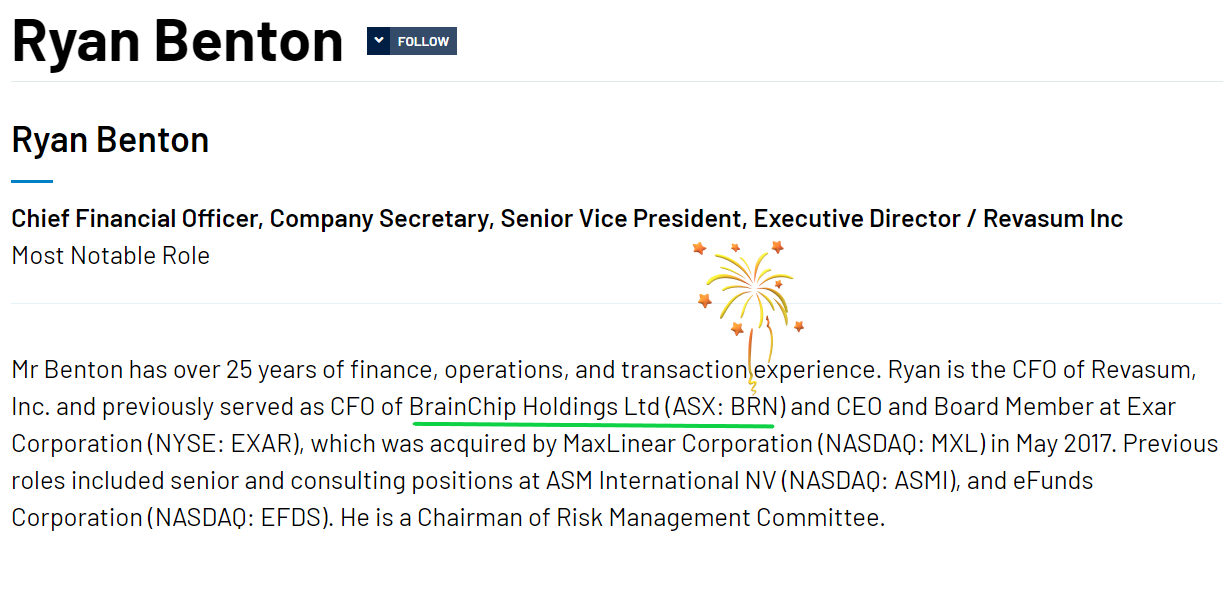Click the Most Notable Role label
The height and width of the screenshot is (590, 1223).
pos(110,255)
